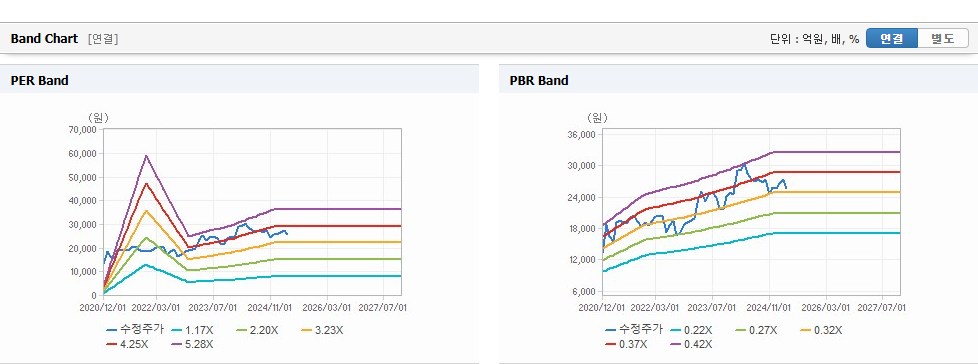978x364 pixels.
Task: Click the Band Chart section title
Action: (44, 39)
